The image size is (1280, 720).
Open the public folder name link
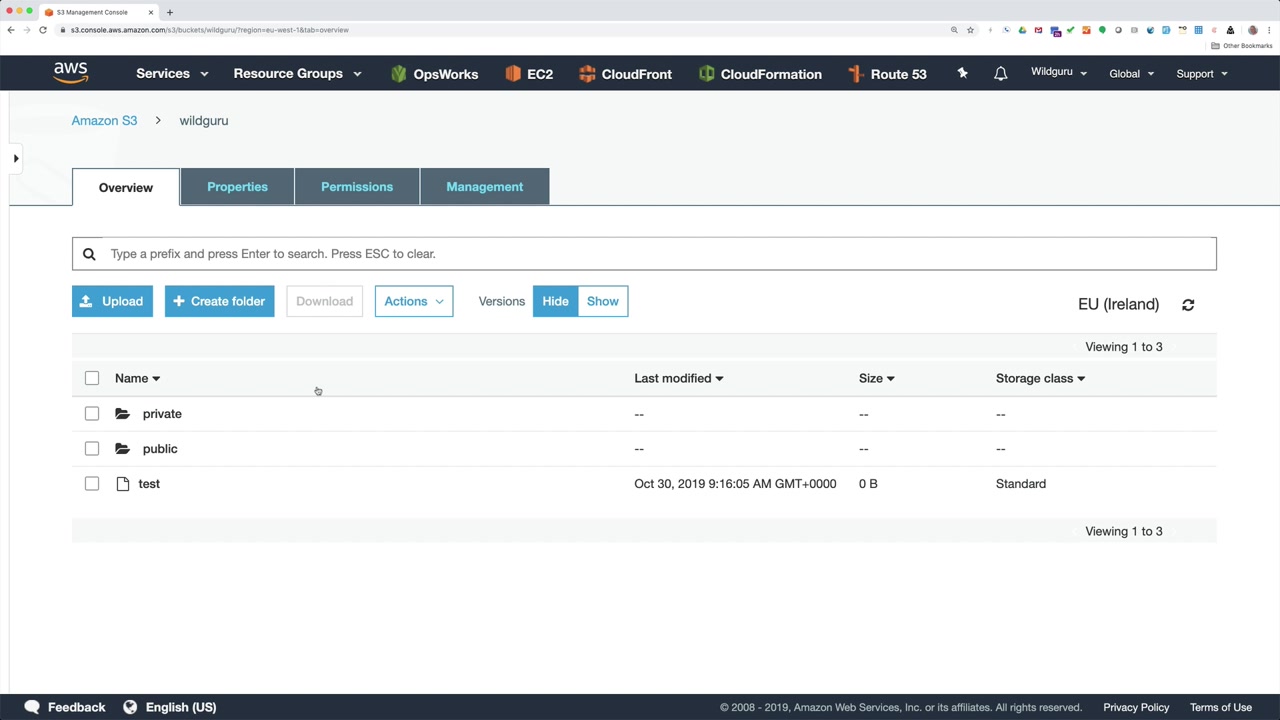pos(160,449)
